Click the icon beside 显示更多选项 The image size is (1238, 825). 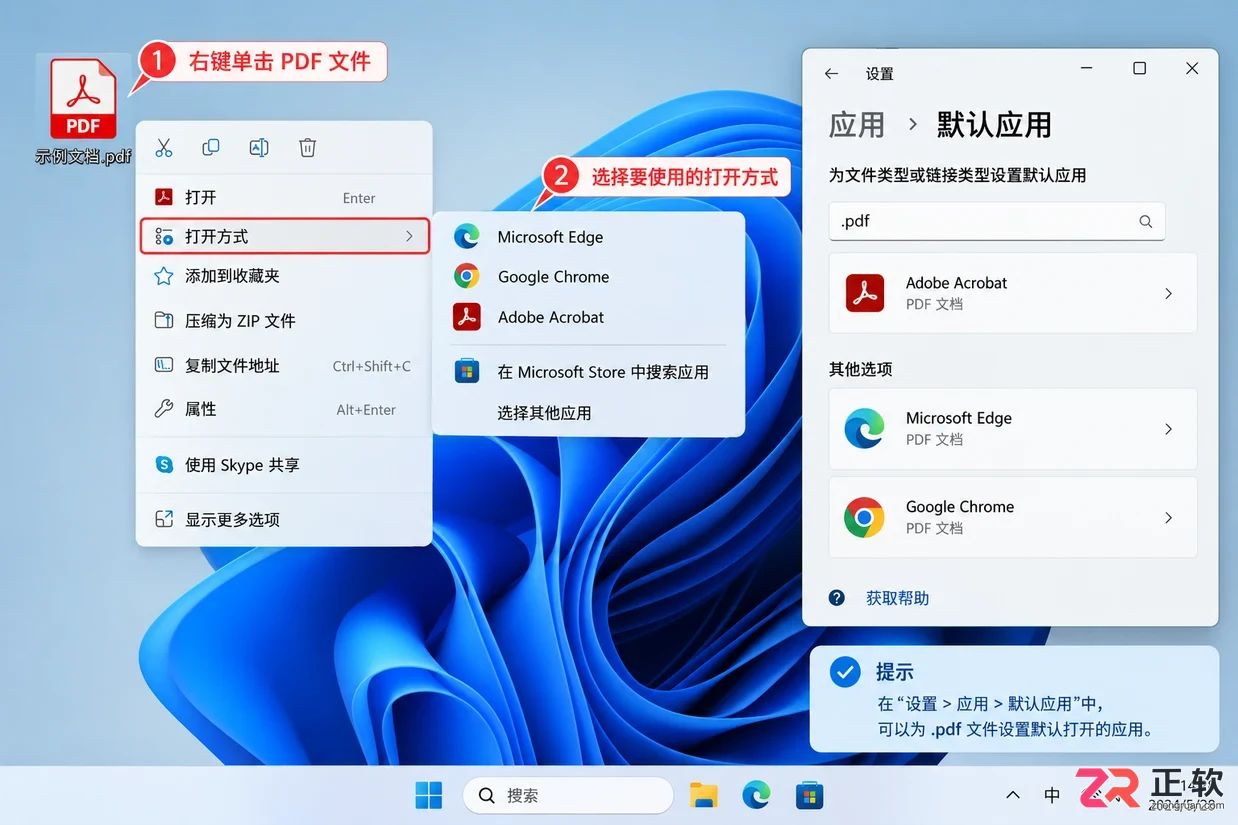point(164,520)
